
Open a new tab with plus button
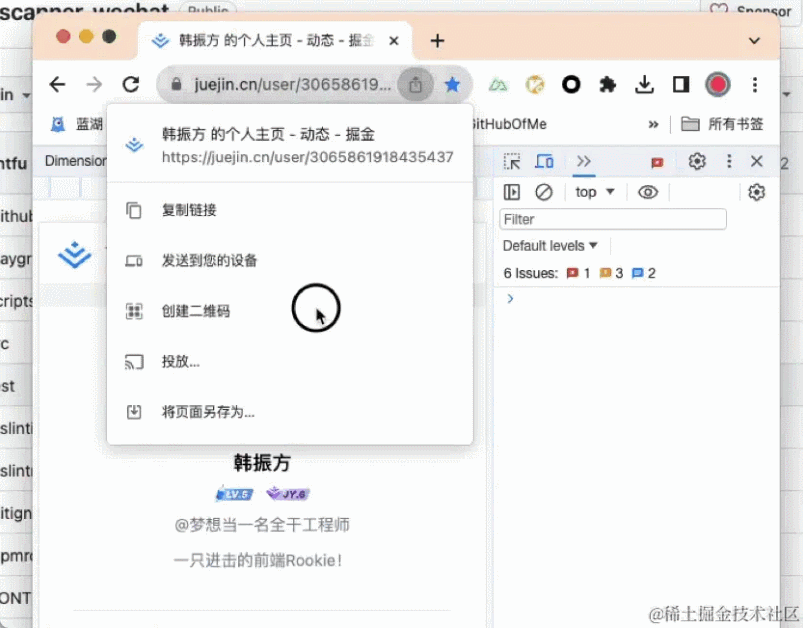pos(437,40)
